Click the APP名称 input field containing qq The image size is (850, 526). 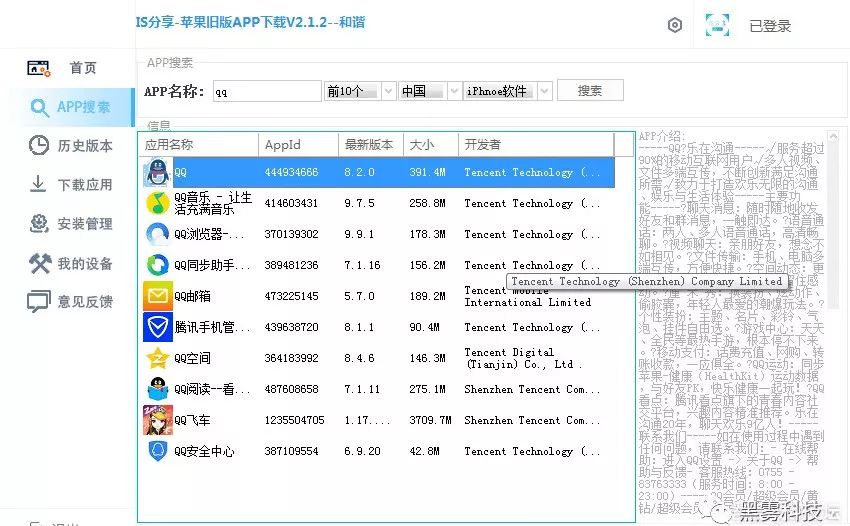pos(267,91)
